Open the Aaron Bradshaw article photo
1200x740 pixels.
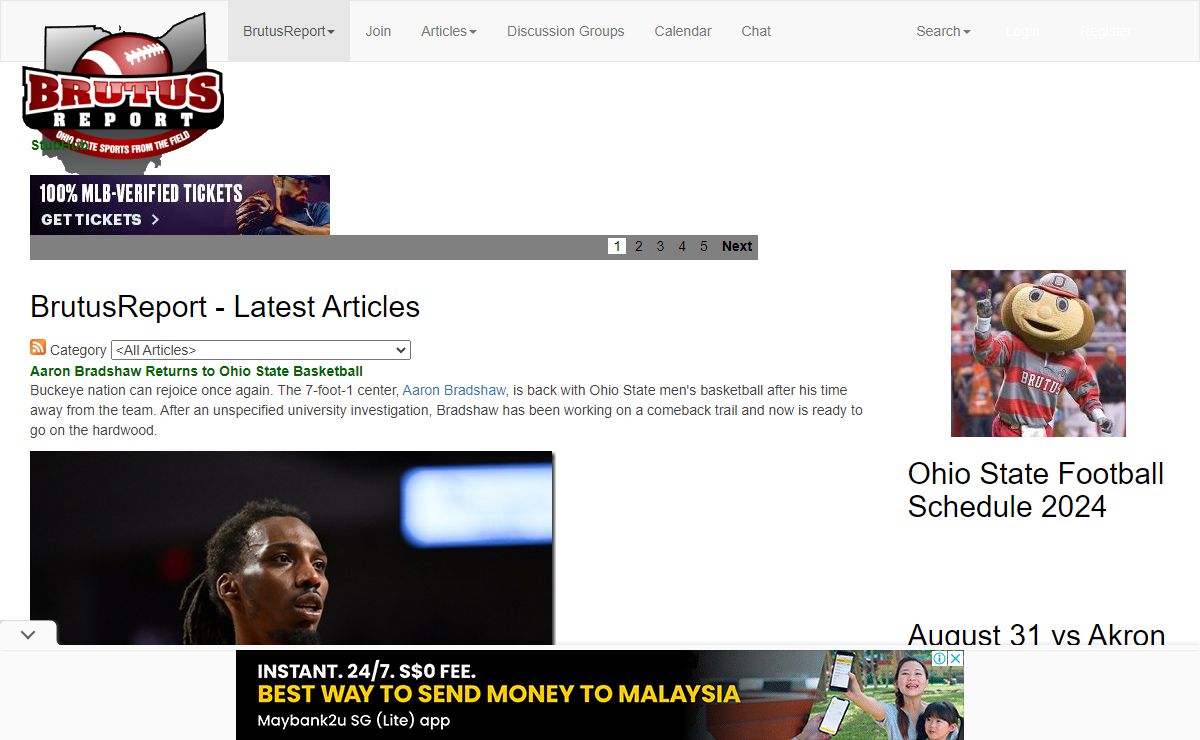tap(292, 548)
